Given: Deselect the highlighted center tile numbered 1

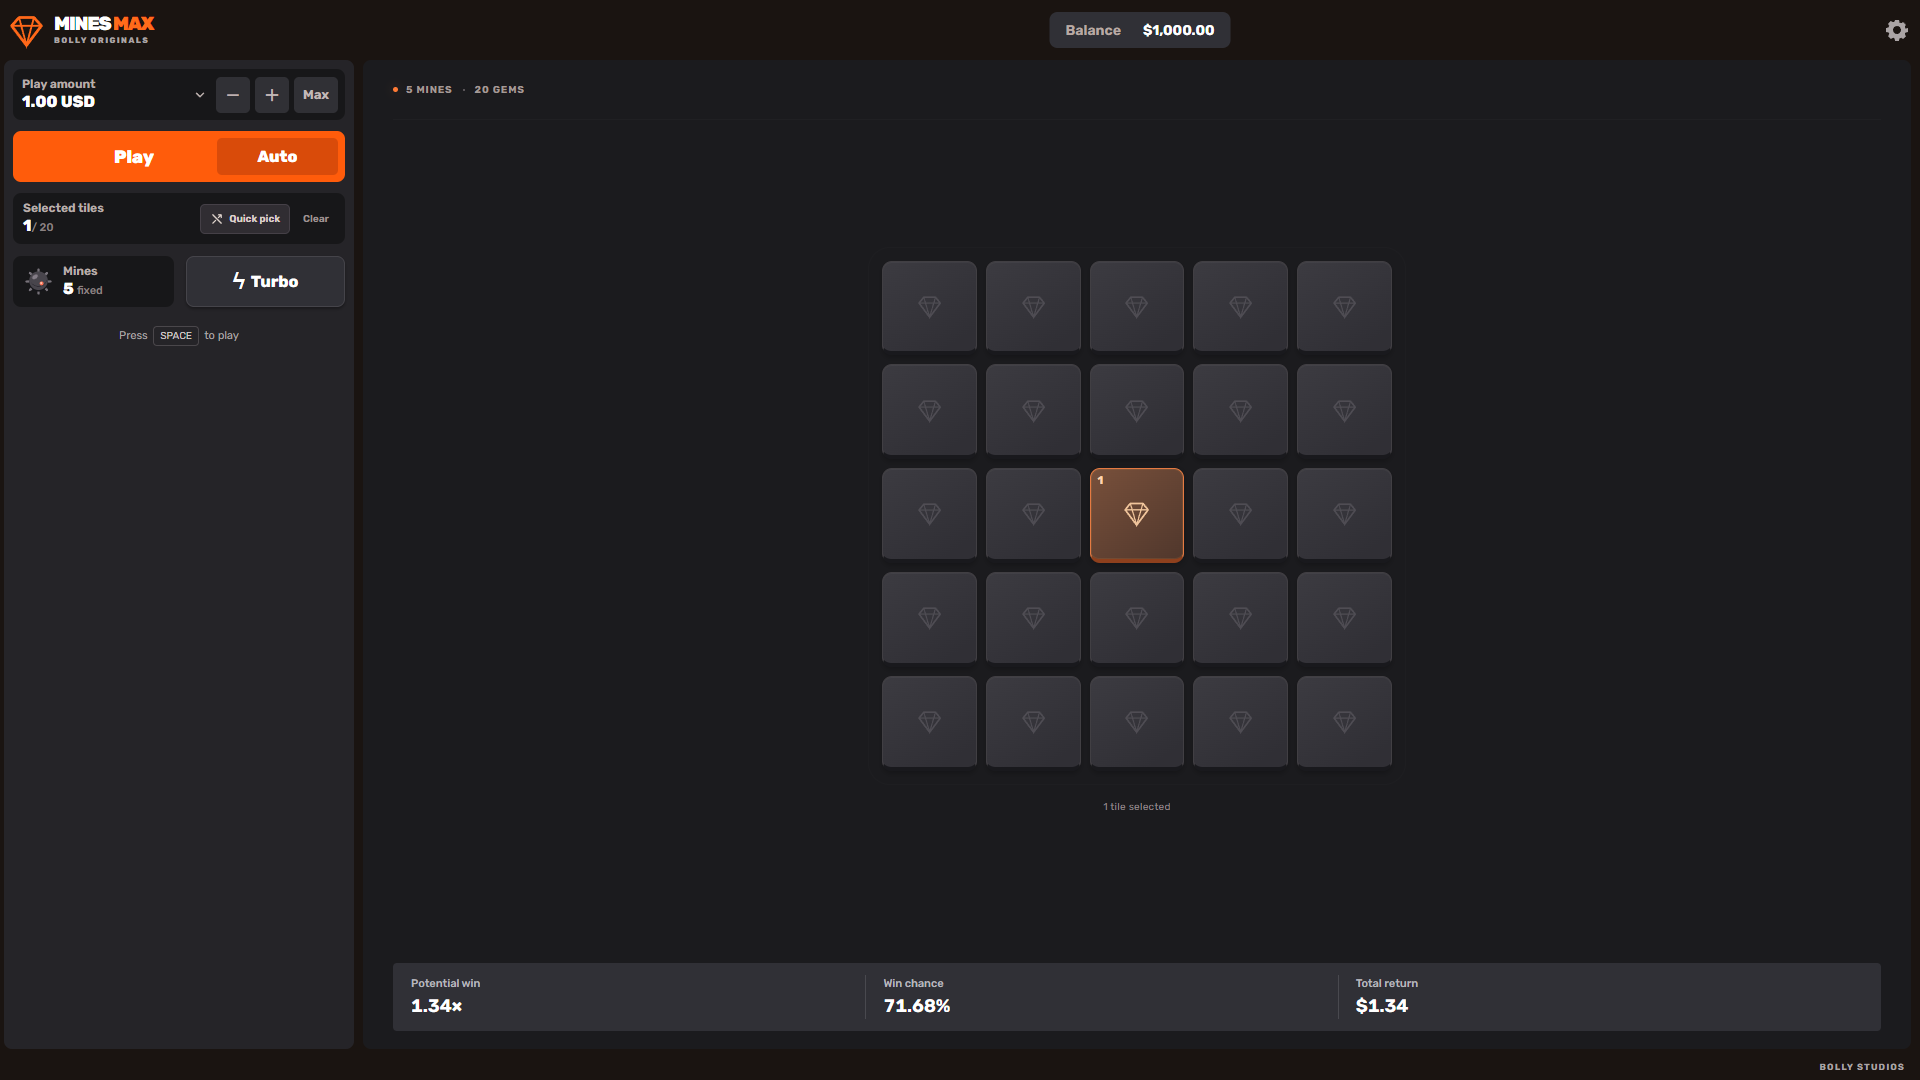Looking at the screenshot, I should tap(1137, 515).
